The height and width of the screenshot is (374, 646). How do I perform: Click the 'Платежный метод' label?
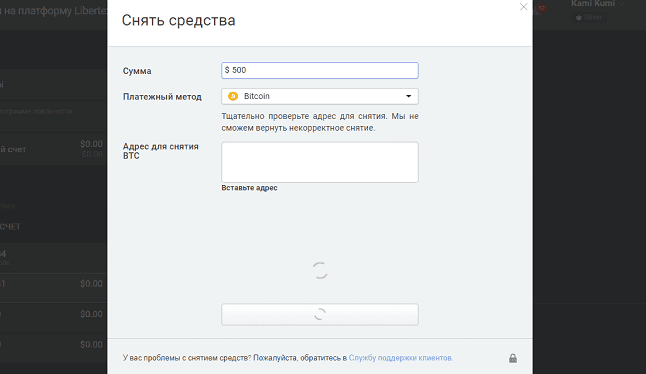162,97
